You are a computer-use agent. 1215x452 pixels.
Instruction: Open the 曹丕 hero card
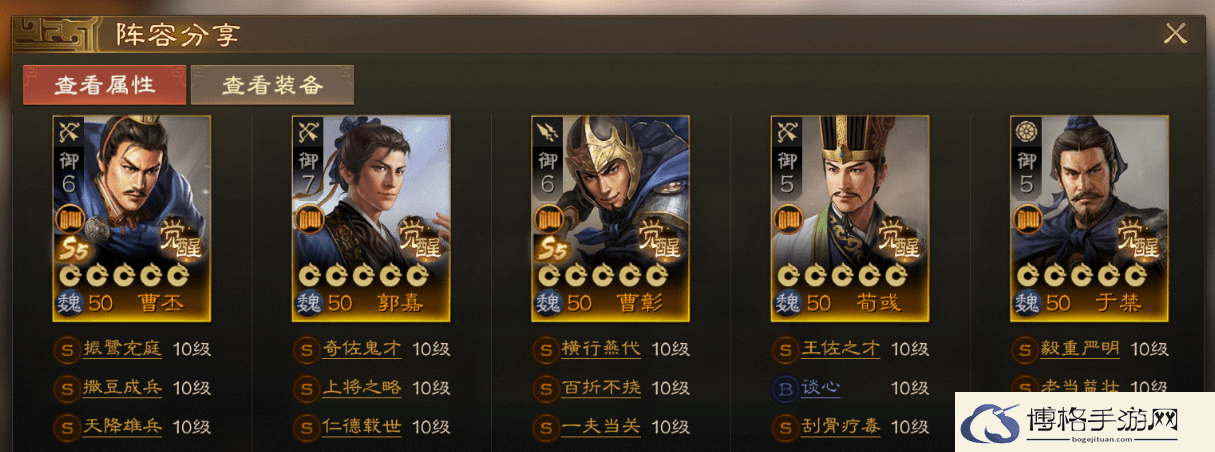click(132, 218)
